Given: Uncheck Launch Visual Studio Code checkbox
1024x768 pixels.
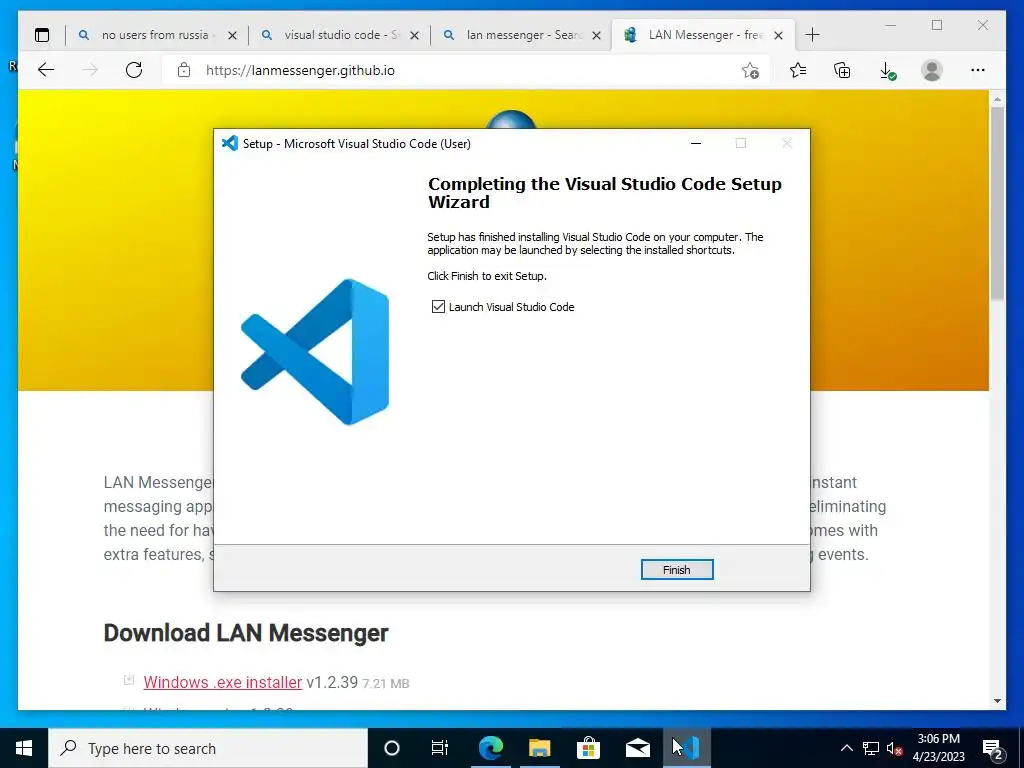Looking at the screenshot, I should (438, 307).
